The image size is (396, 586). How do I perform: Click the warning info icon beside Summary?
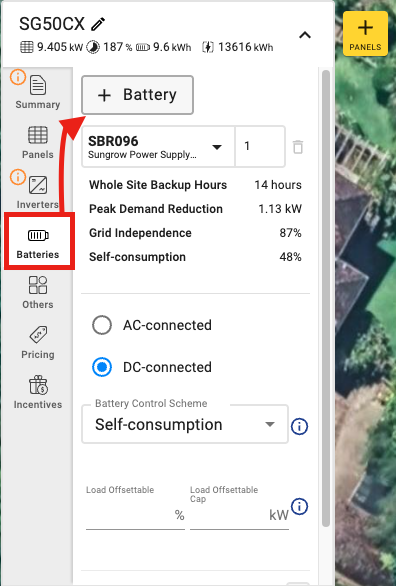pos(18,77)
